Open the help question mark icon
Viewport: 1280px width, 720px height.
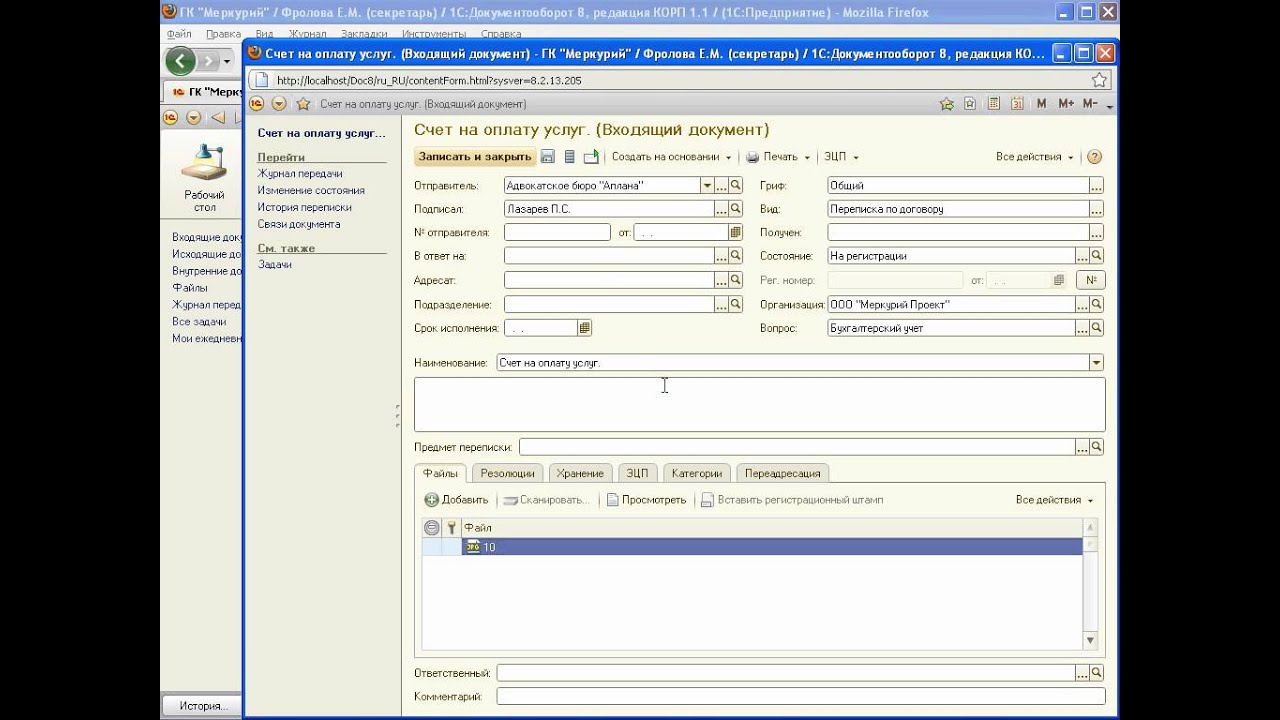1094,157
